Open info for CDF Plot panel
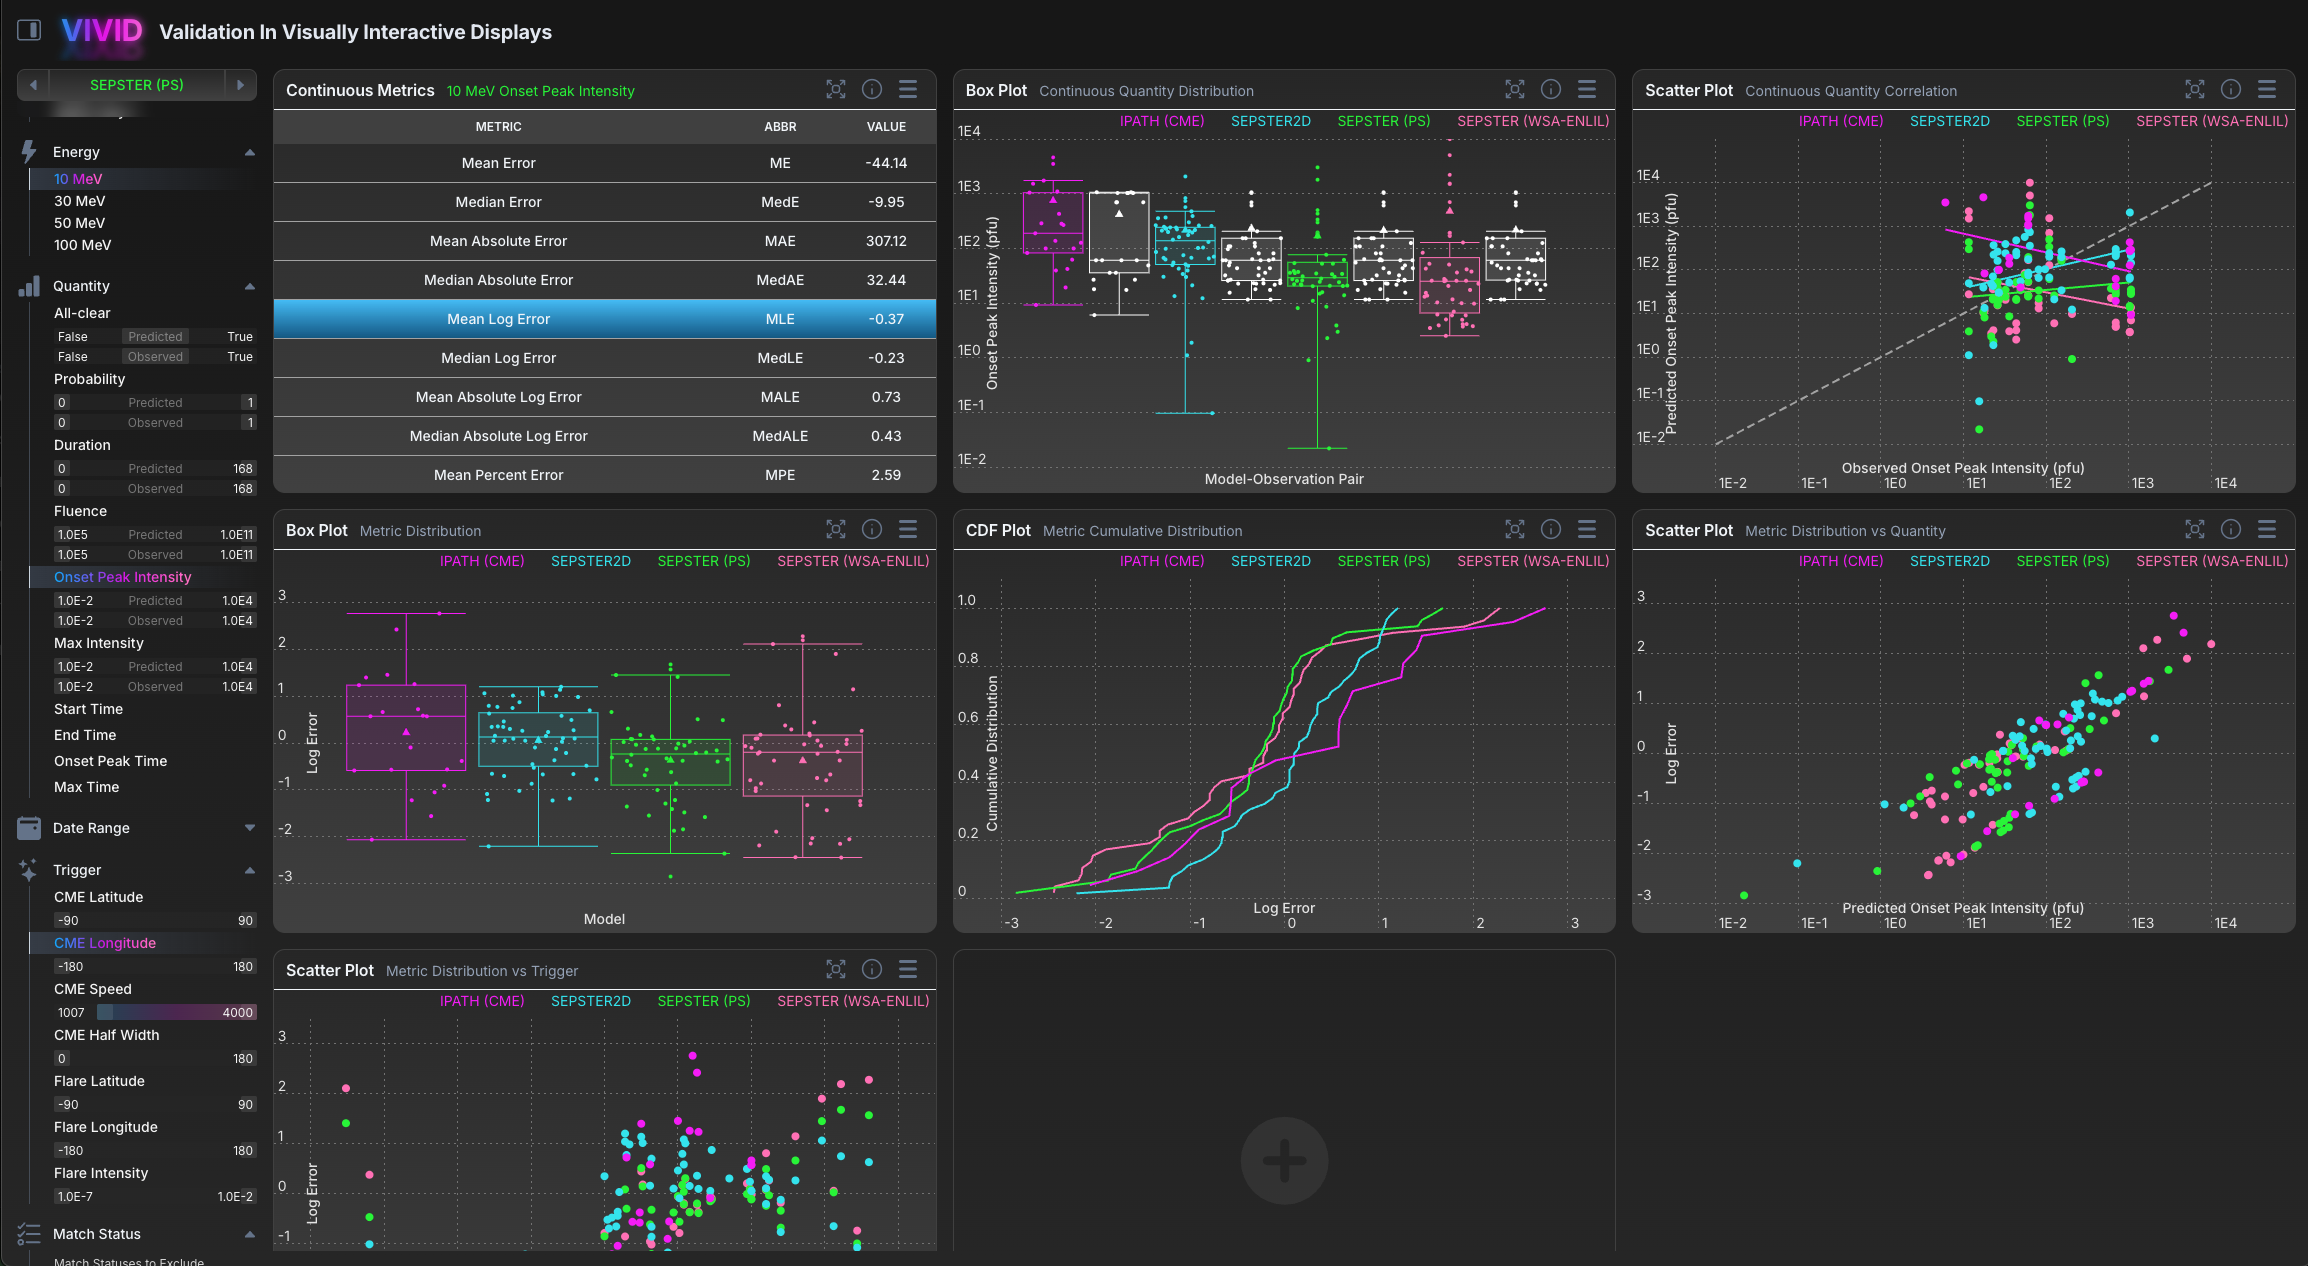2308x1266 pixels. pyautogui.click(x=1551, y=529)
